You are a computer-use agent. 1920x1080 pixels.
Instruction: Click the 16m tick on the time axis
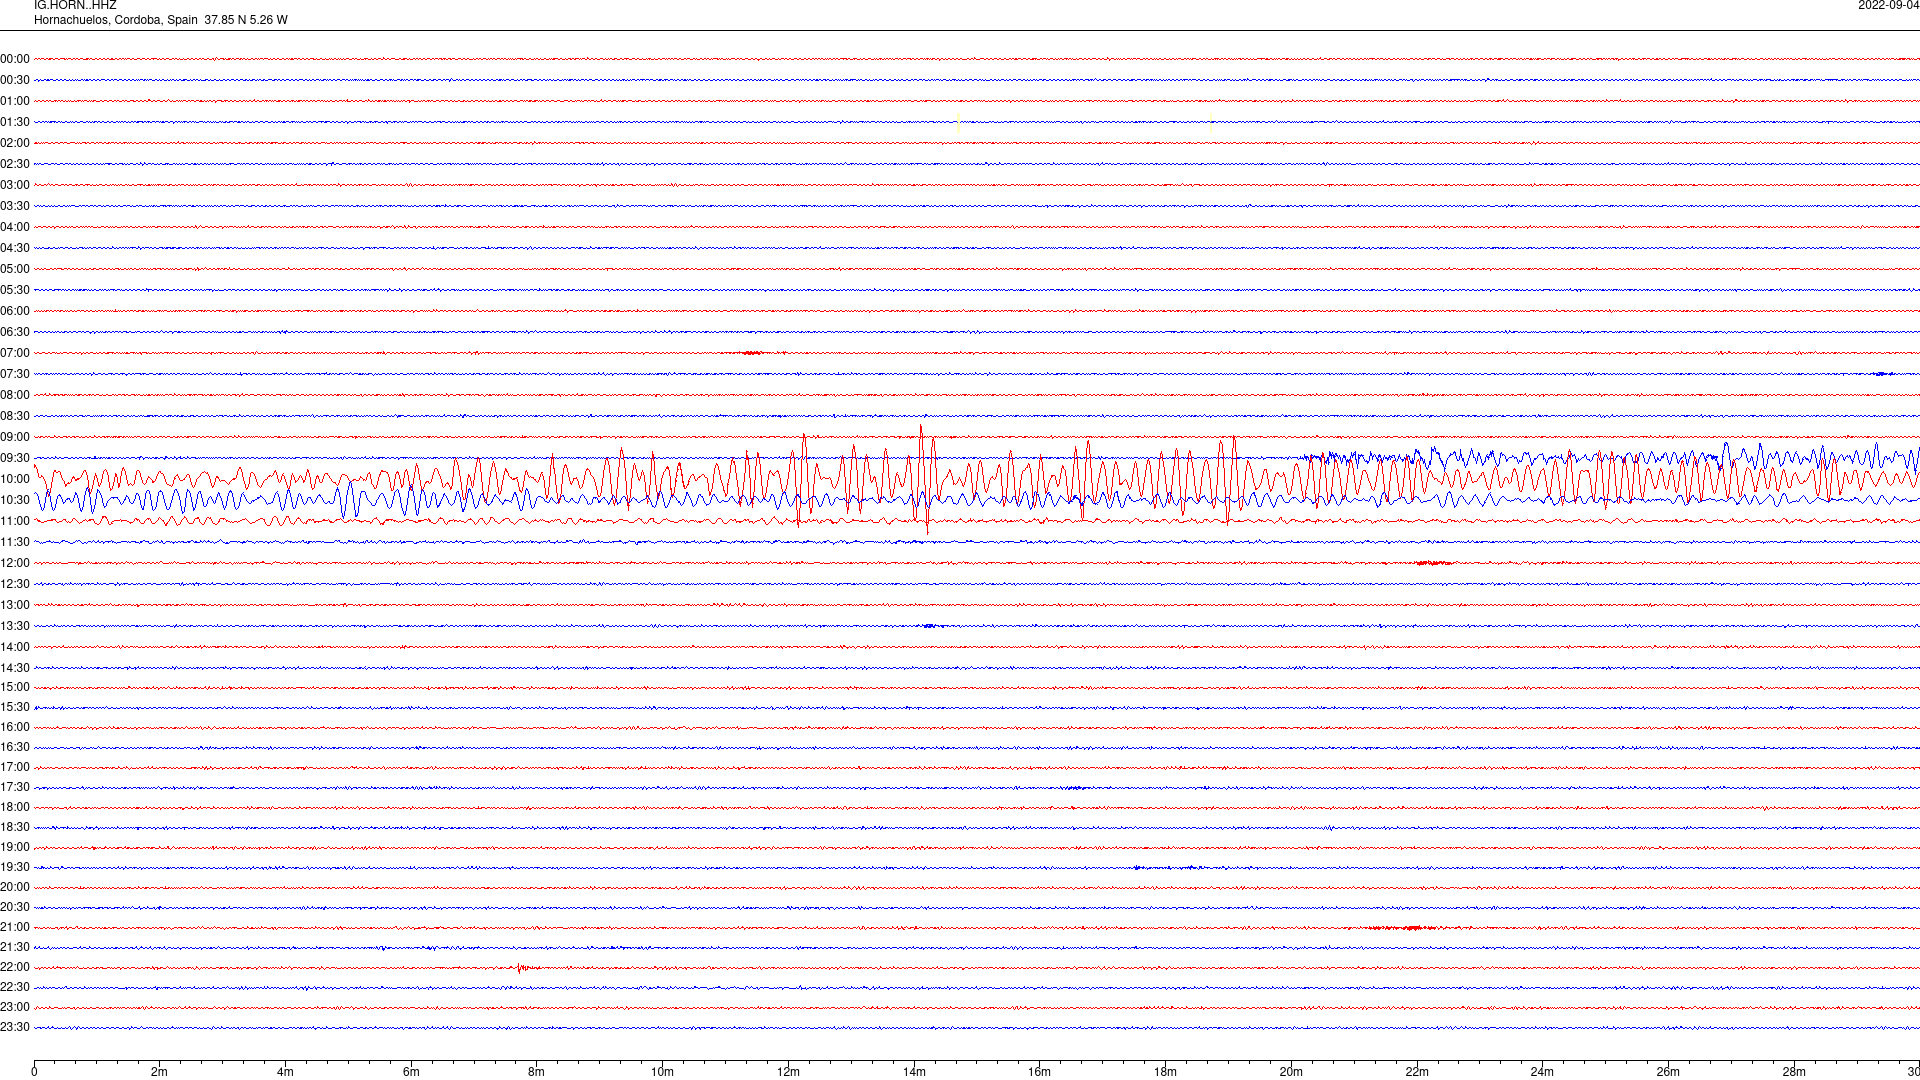[1040, 1072]
